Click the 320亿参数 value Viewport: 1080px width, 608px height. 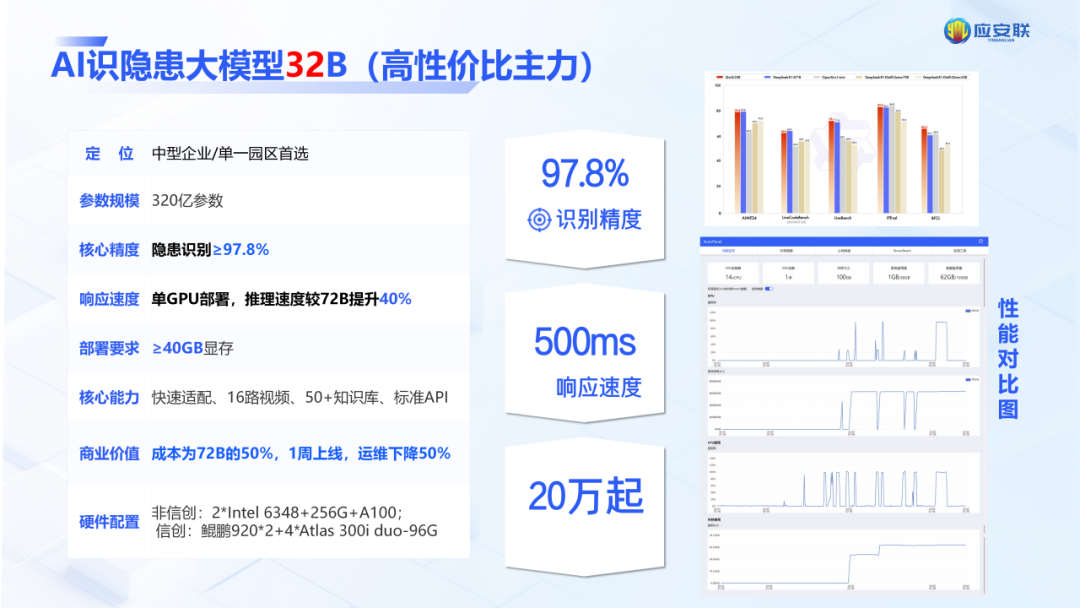point(187,200)
